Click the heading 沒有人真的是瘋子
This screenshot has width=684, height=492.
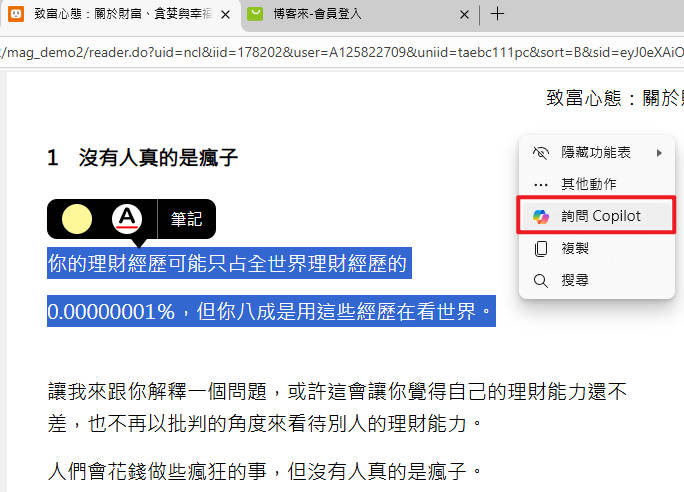tap(158, 157)
